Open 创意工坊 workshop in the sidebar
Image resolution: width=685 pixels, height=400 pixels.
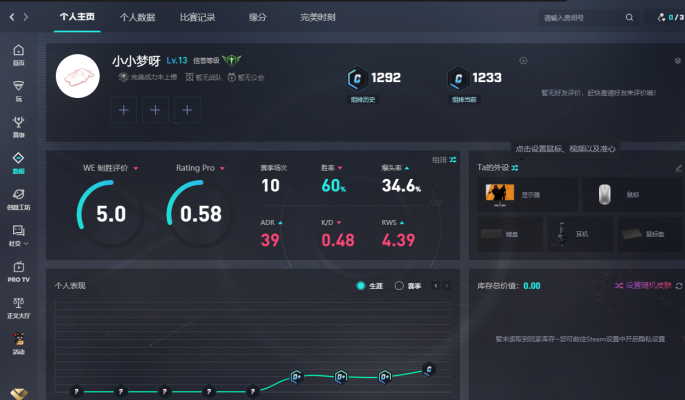(x=18, y=199)
